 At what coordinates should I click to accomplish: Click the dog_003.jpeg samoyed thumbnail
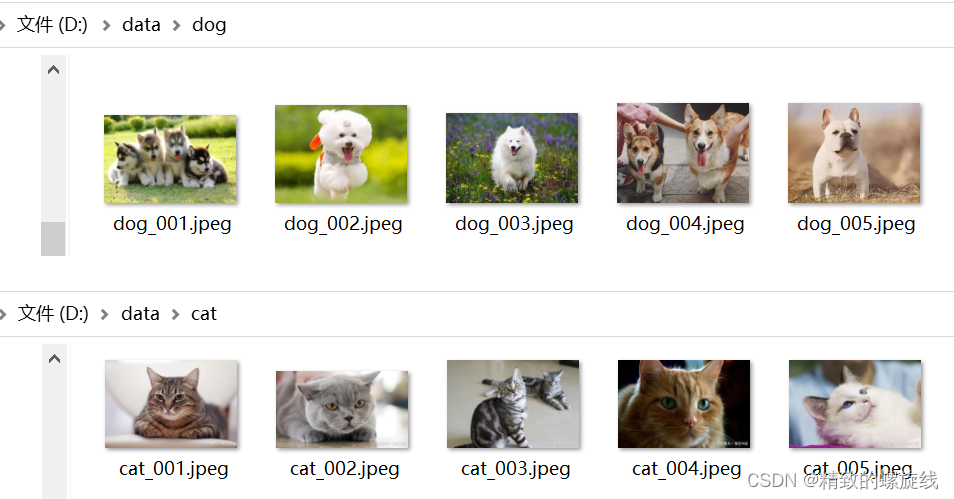tap(512, 158)
